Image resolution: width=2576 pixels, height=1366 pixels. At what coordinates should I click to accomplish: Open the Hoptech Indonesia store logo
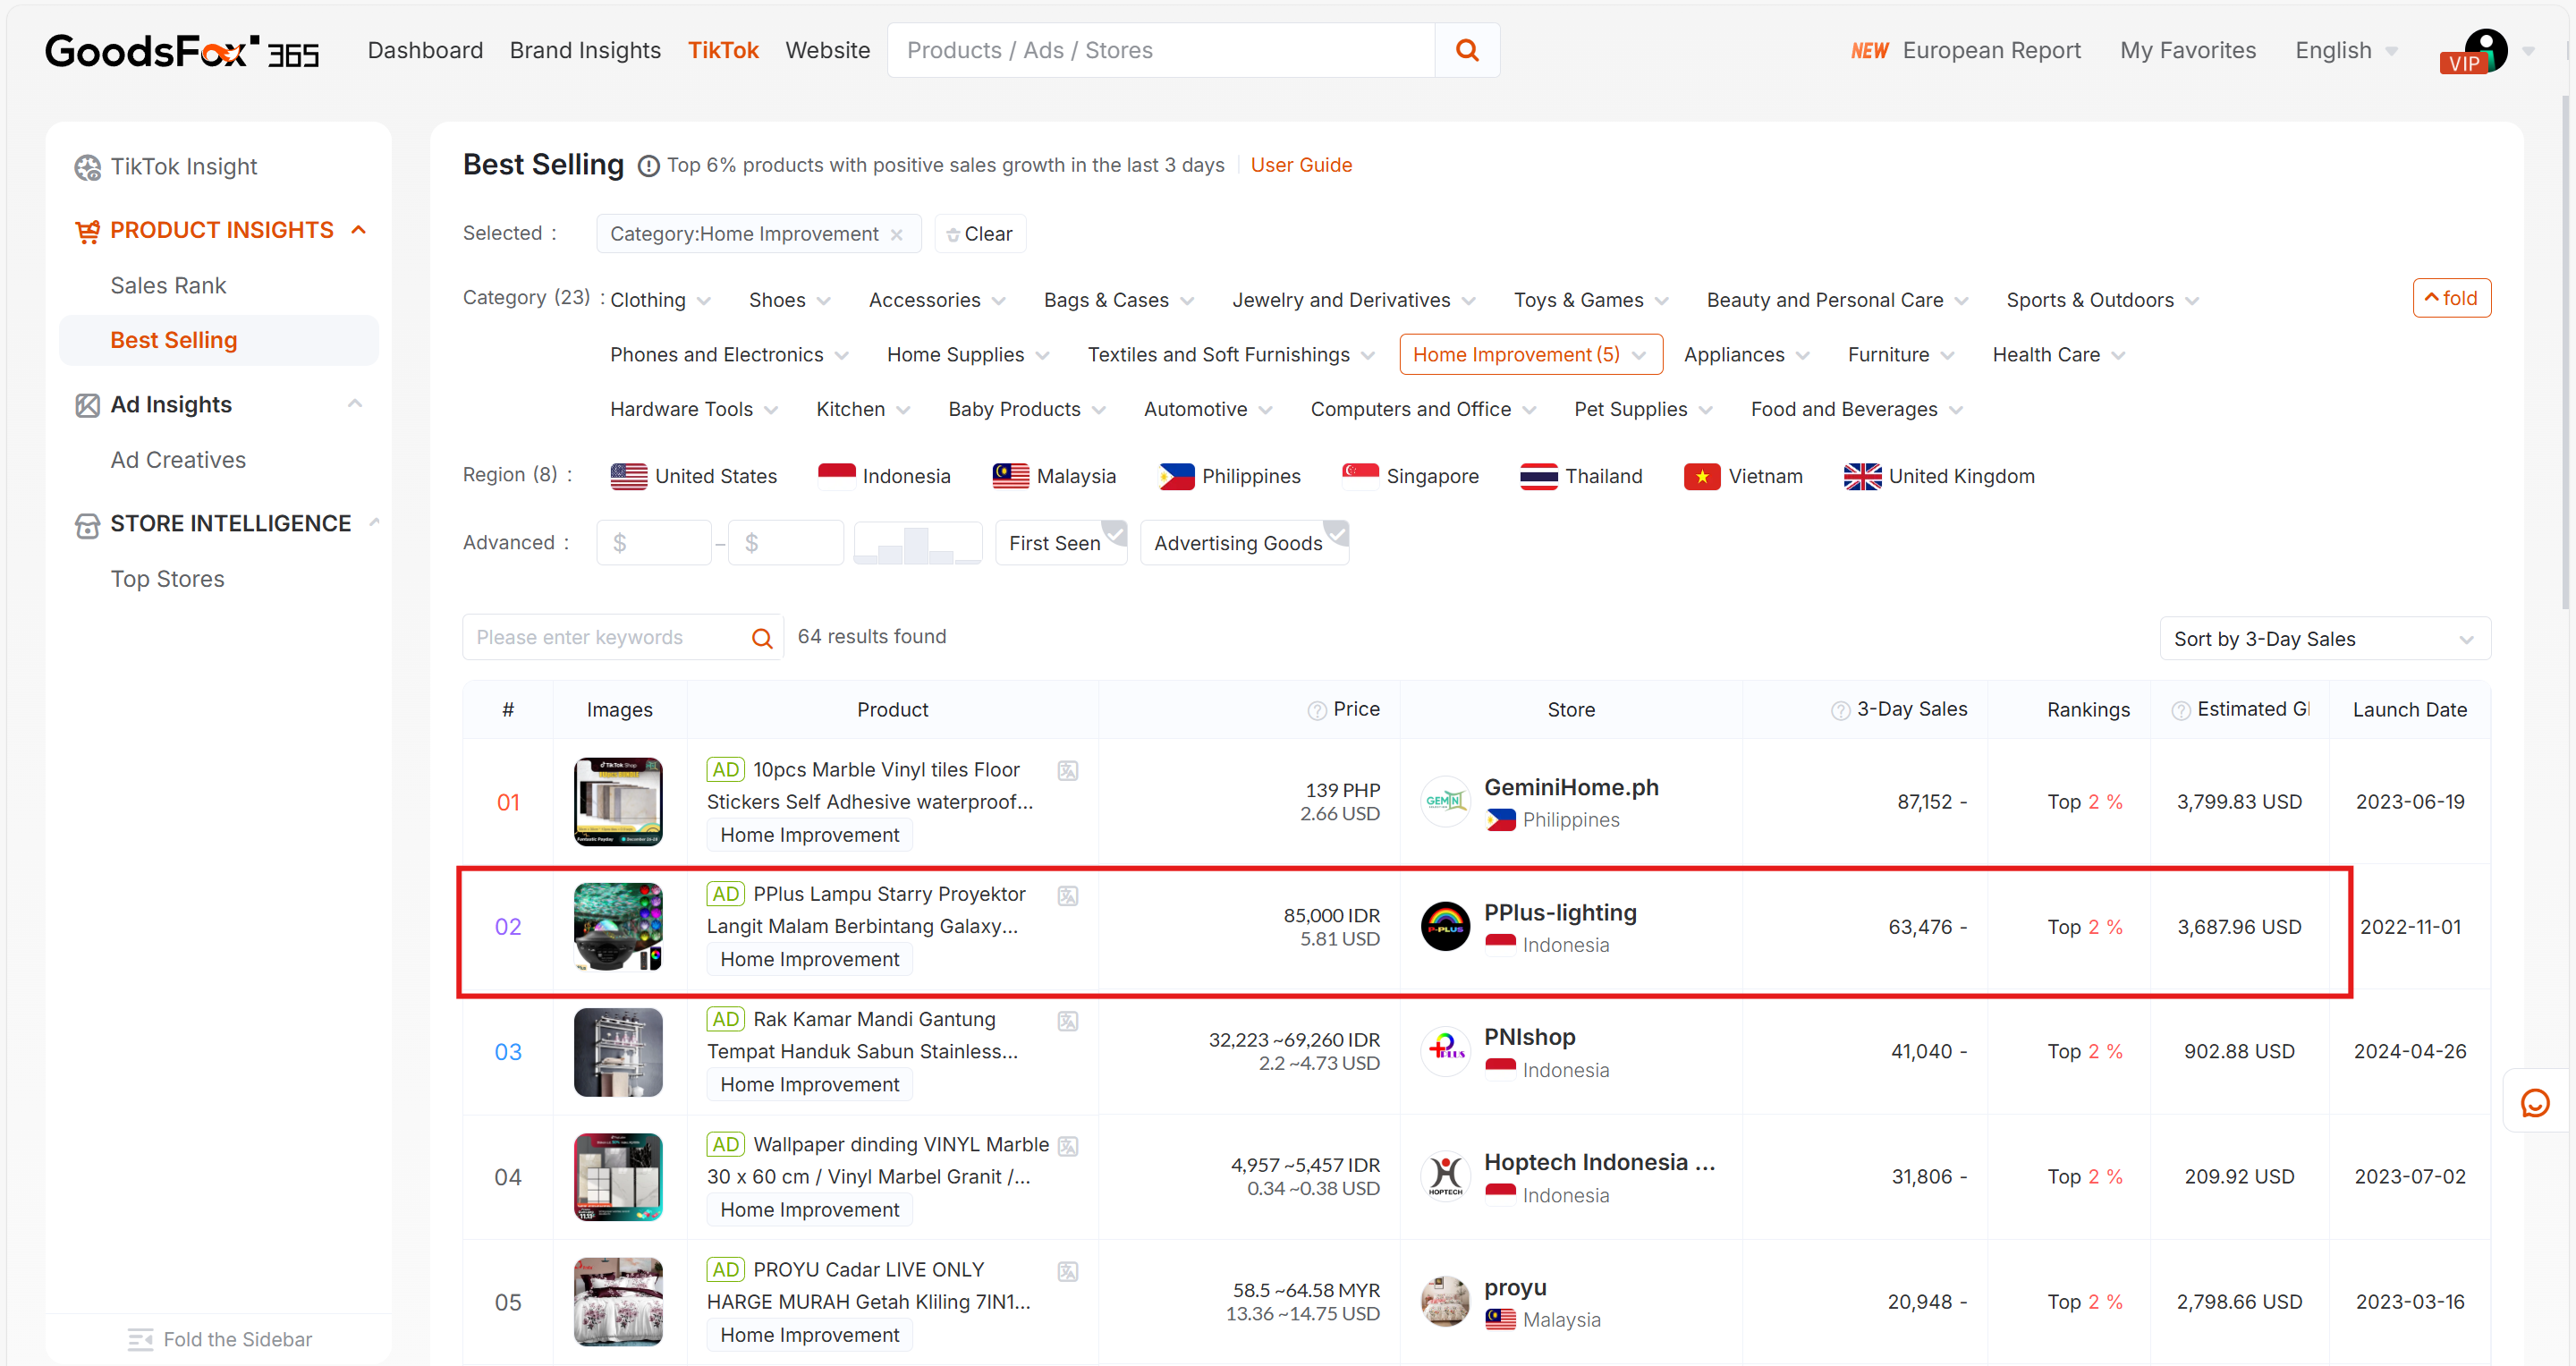[x=1445, y=1177]
